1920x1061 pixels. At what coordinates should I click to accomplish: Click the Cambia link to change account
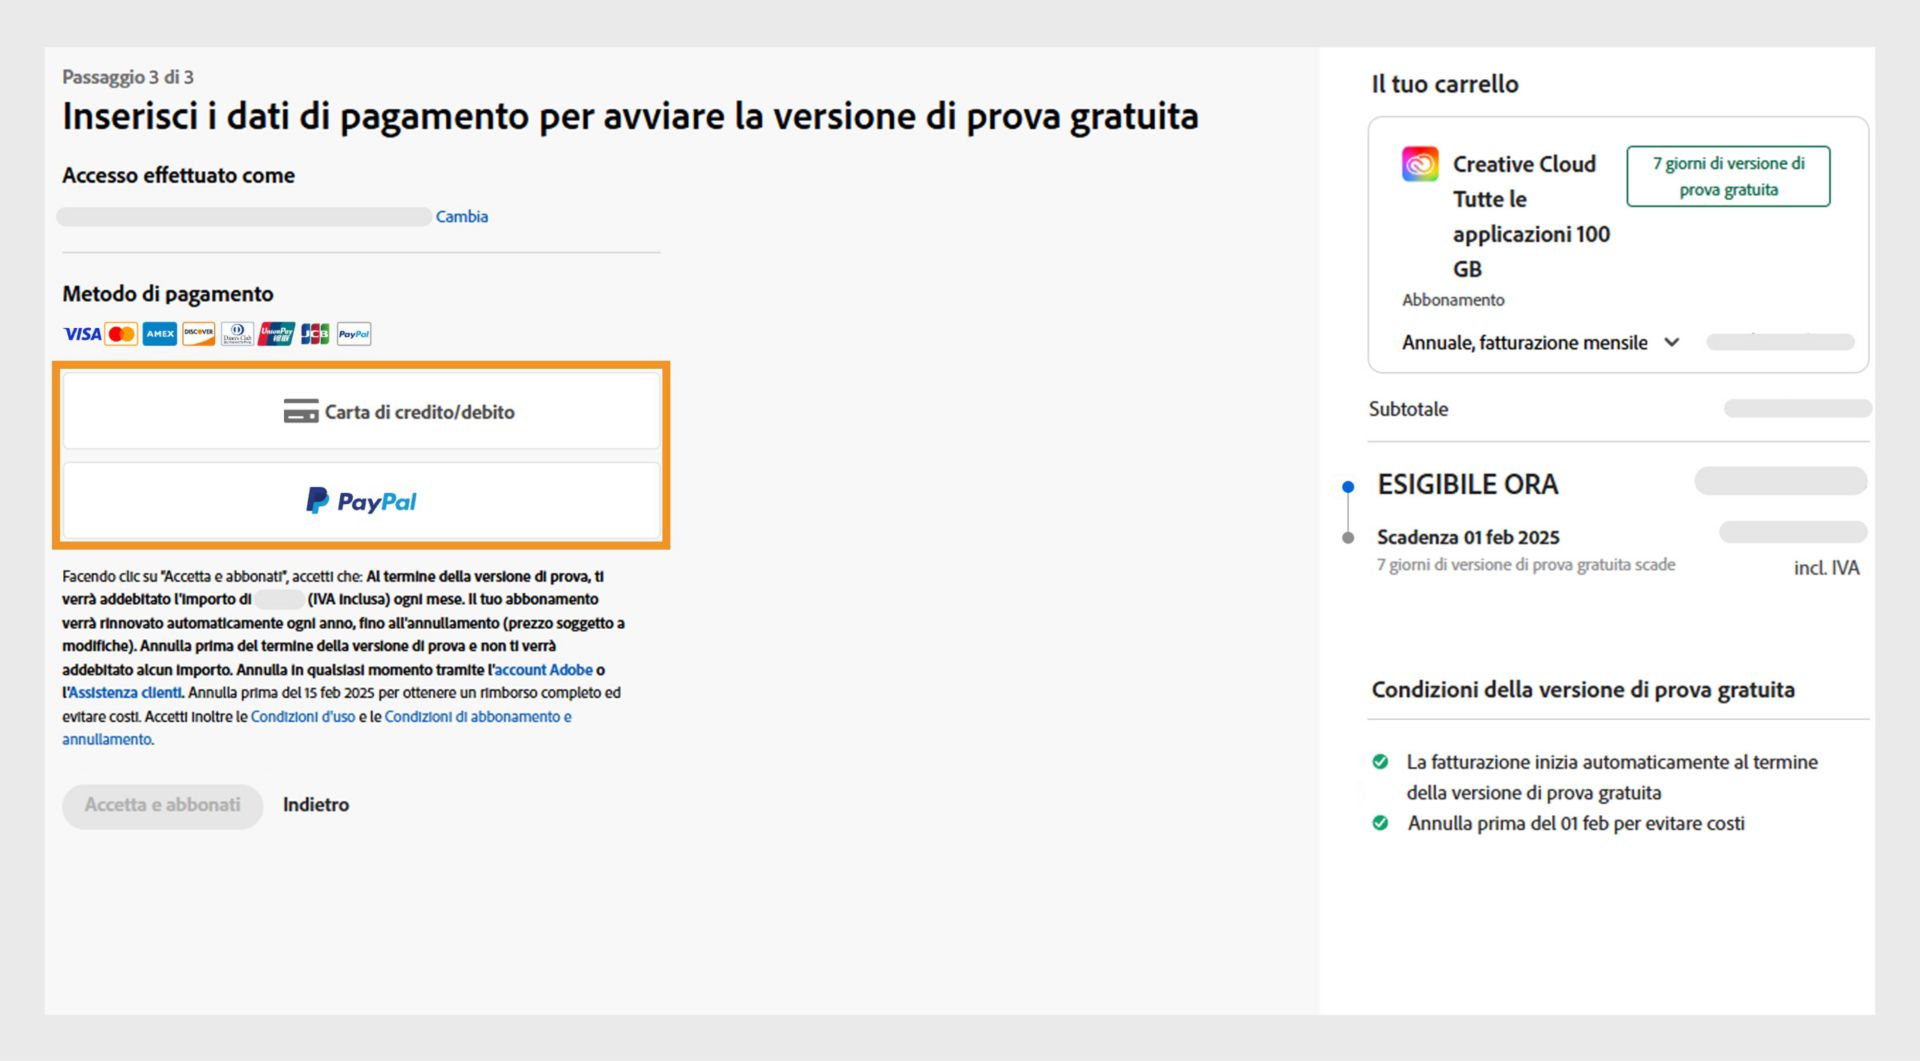(x=462, y=216)
